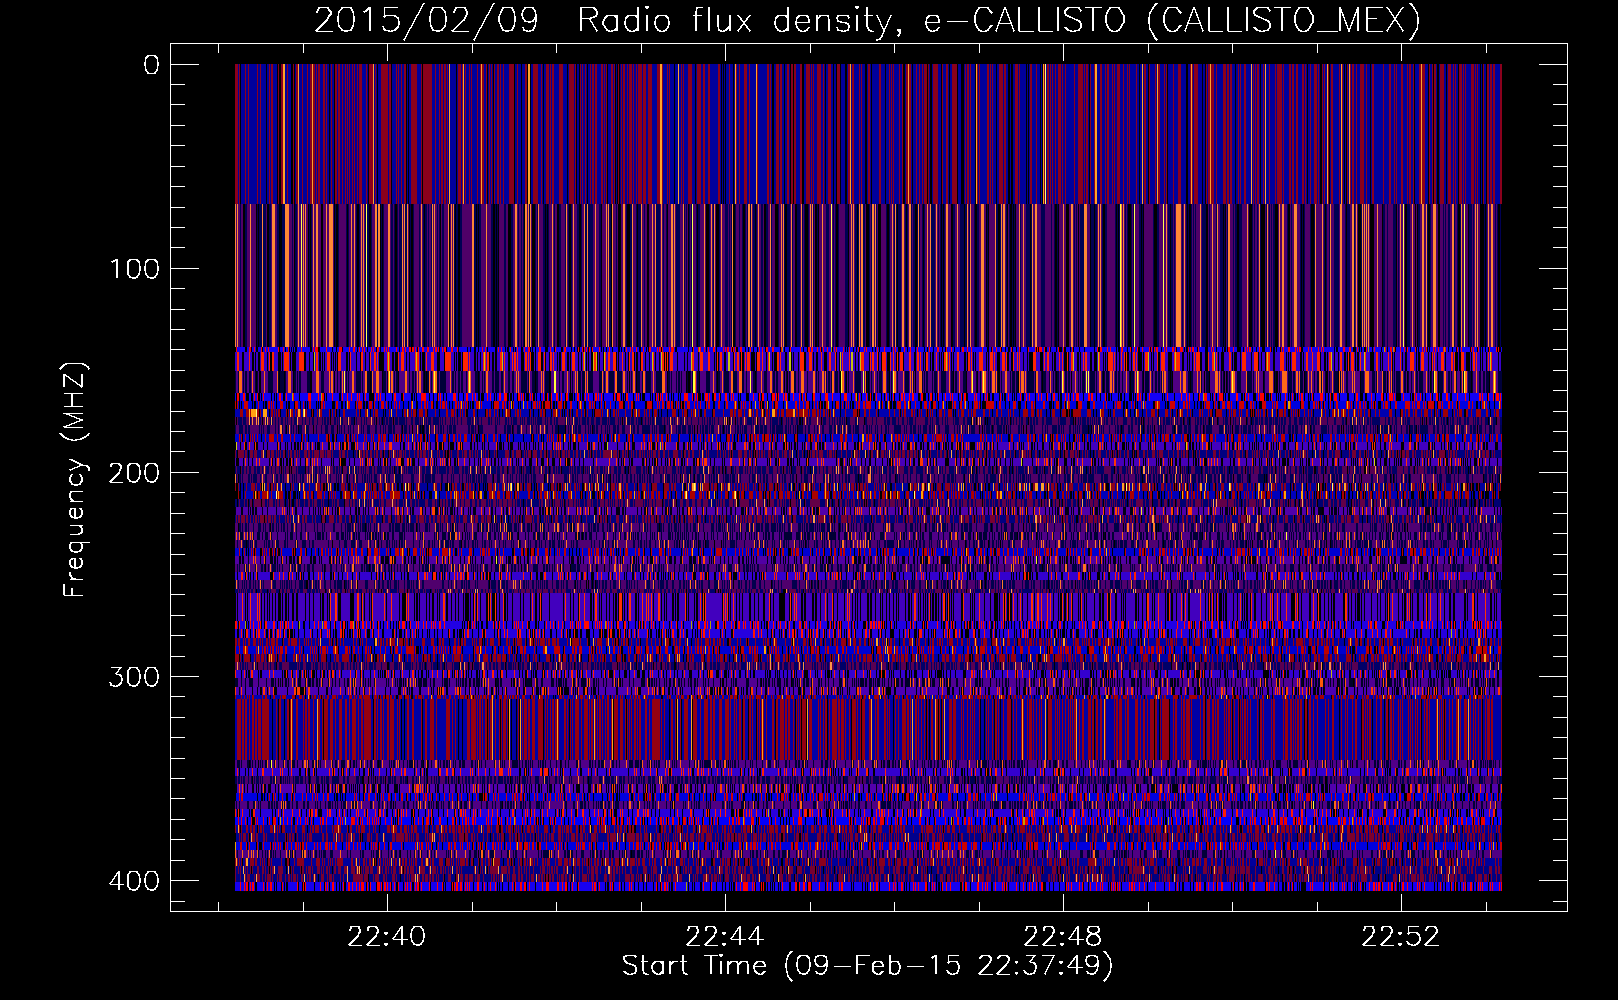Viewport: 1618px width, 1000px height.
Task: Click the date '2015/02/09' in the title
Action: coord(426,20)
